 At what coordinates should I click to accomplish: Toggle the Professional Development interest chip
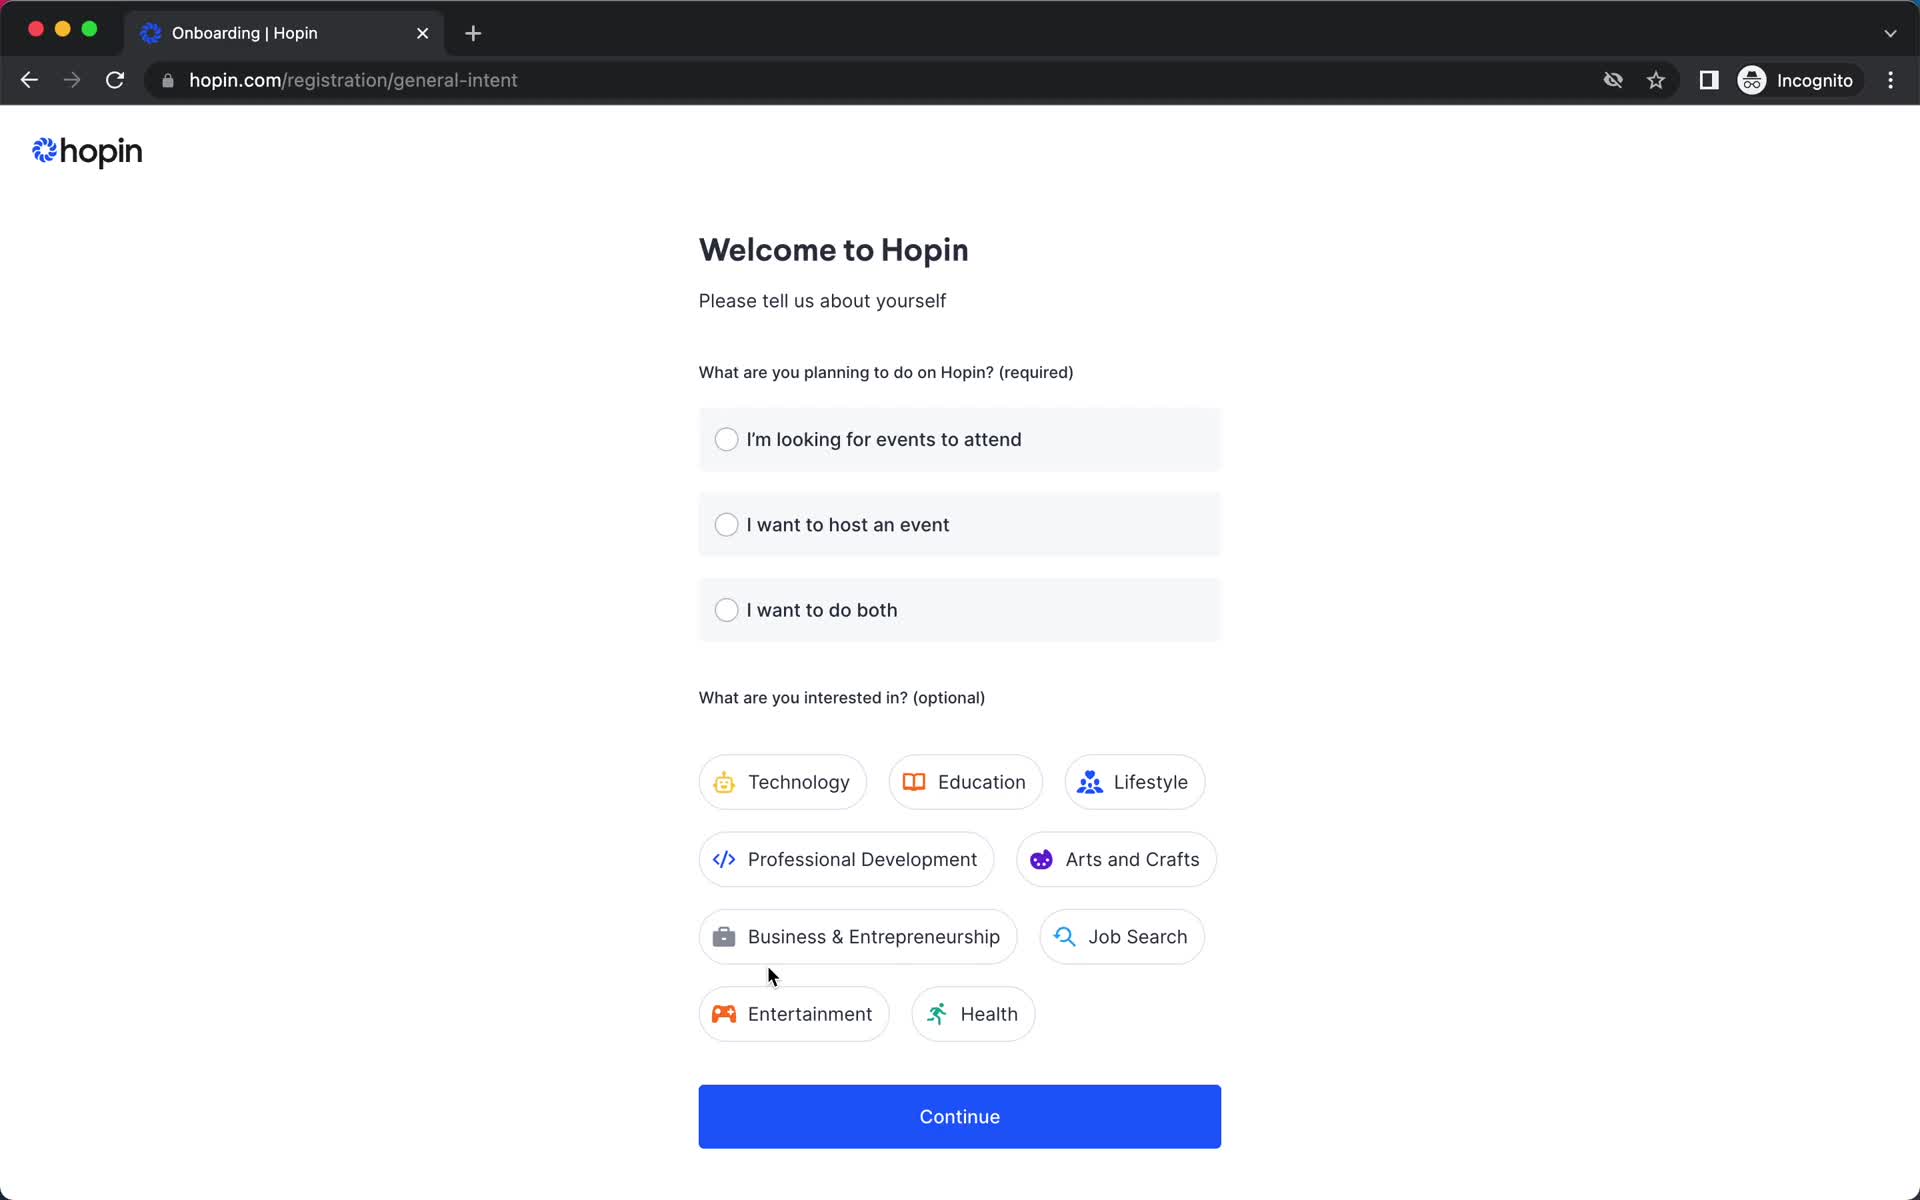(846, 859)
